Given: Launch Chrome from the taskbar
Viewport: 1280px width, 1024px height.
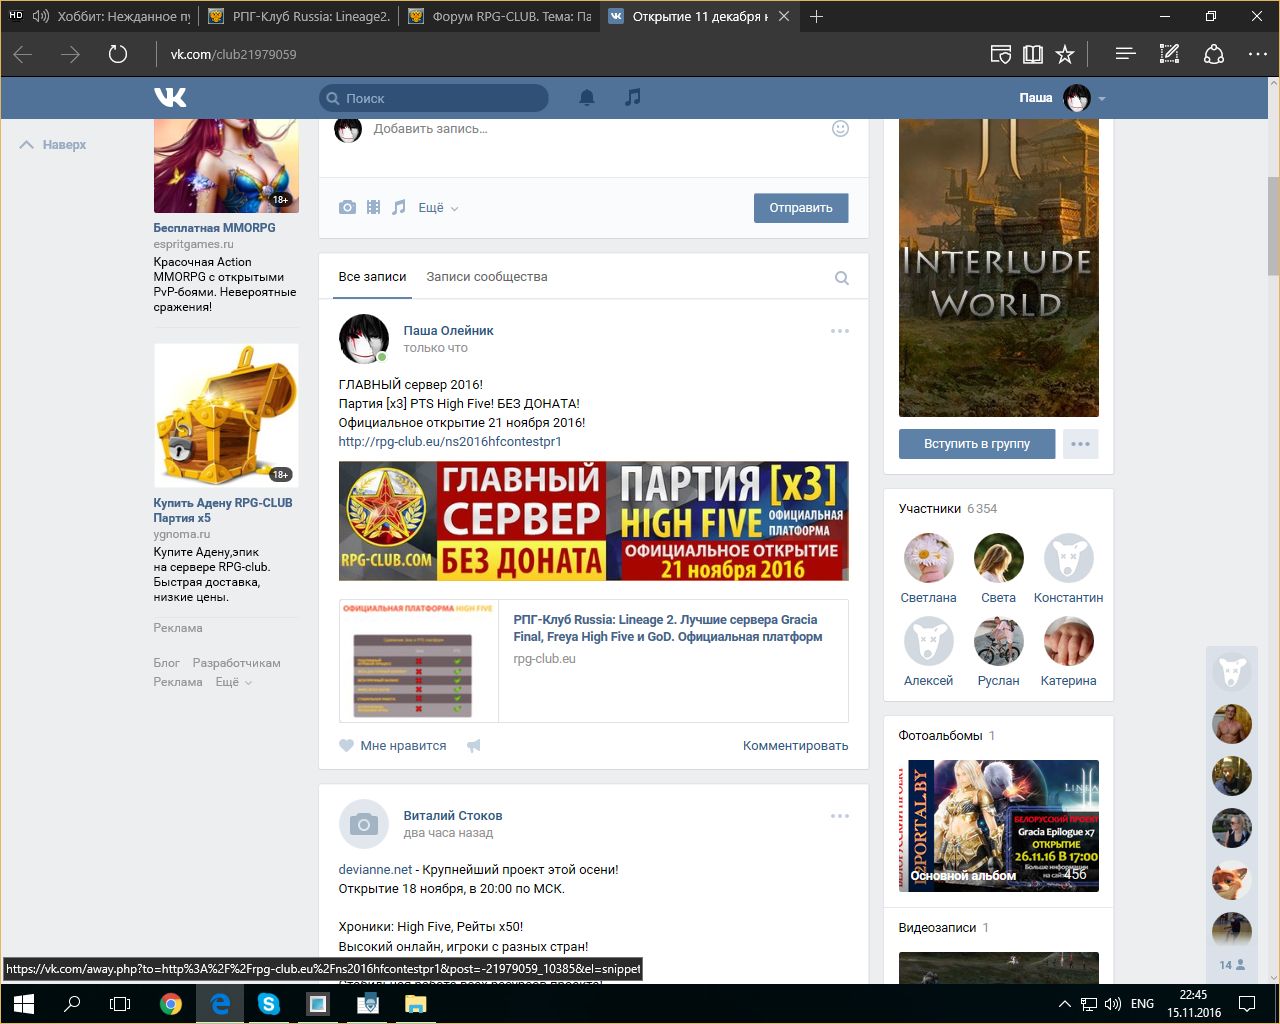Looking at the screenshot, I should point(171,1004).
